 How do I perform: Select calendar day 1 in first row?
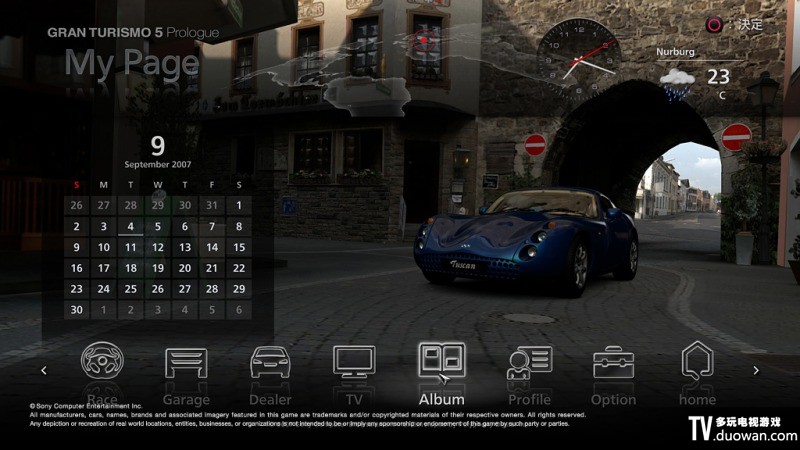point(239,206)
